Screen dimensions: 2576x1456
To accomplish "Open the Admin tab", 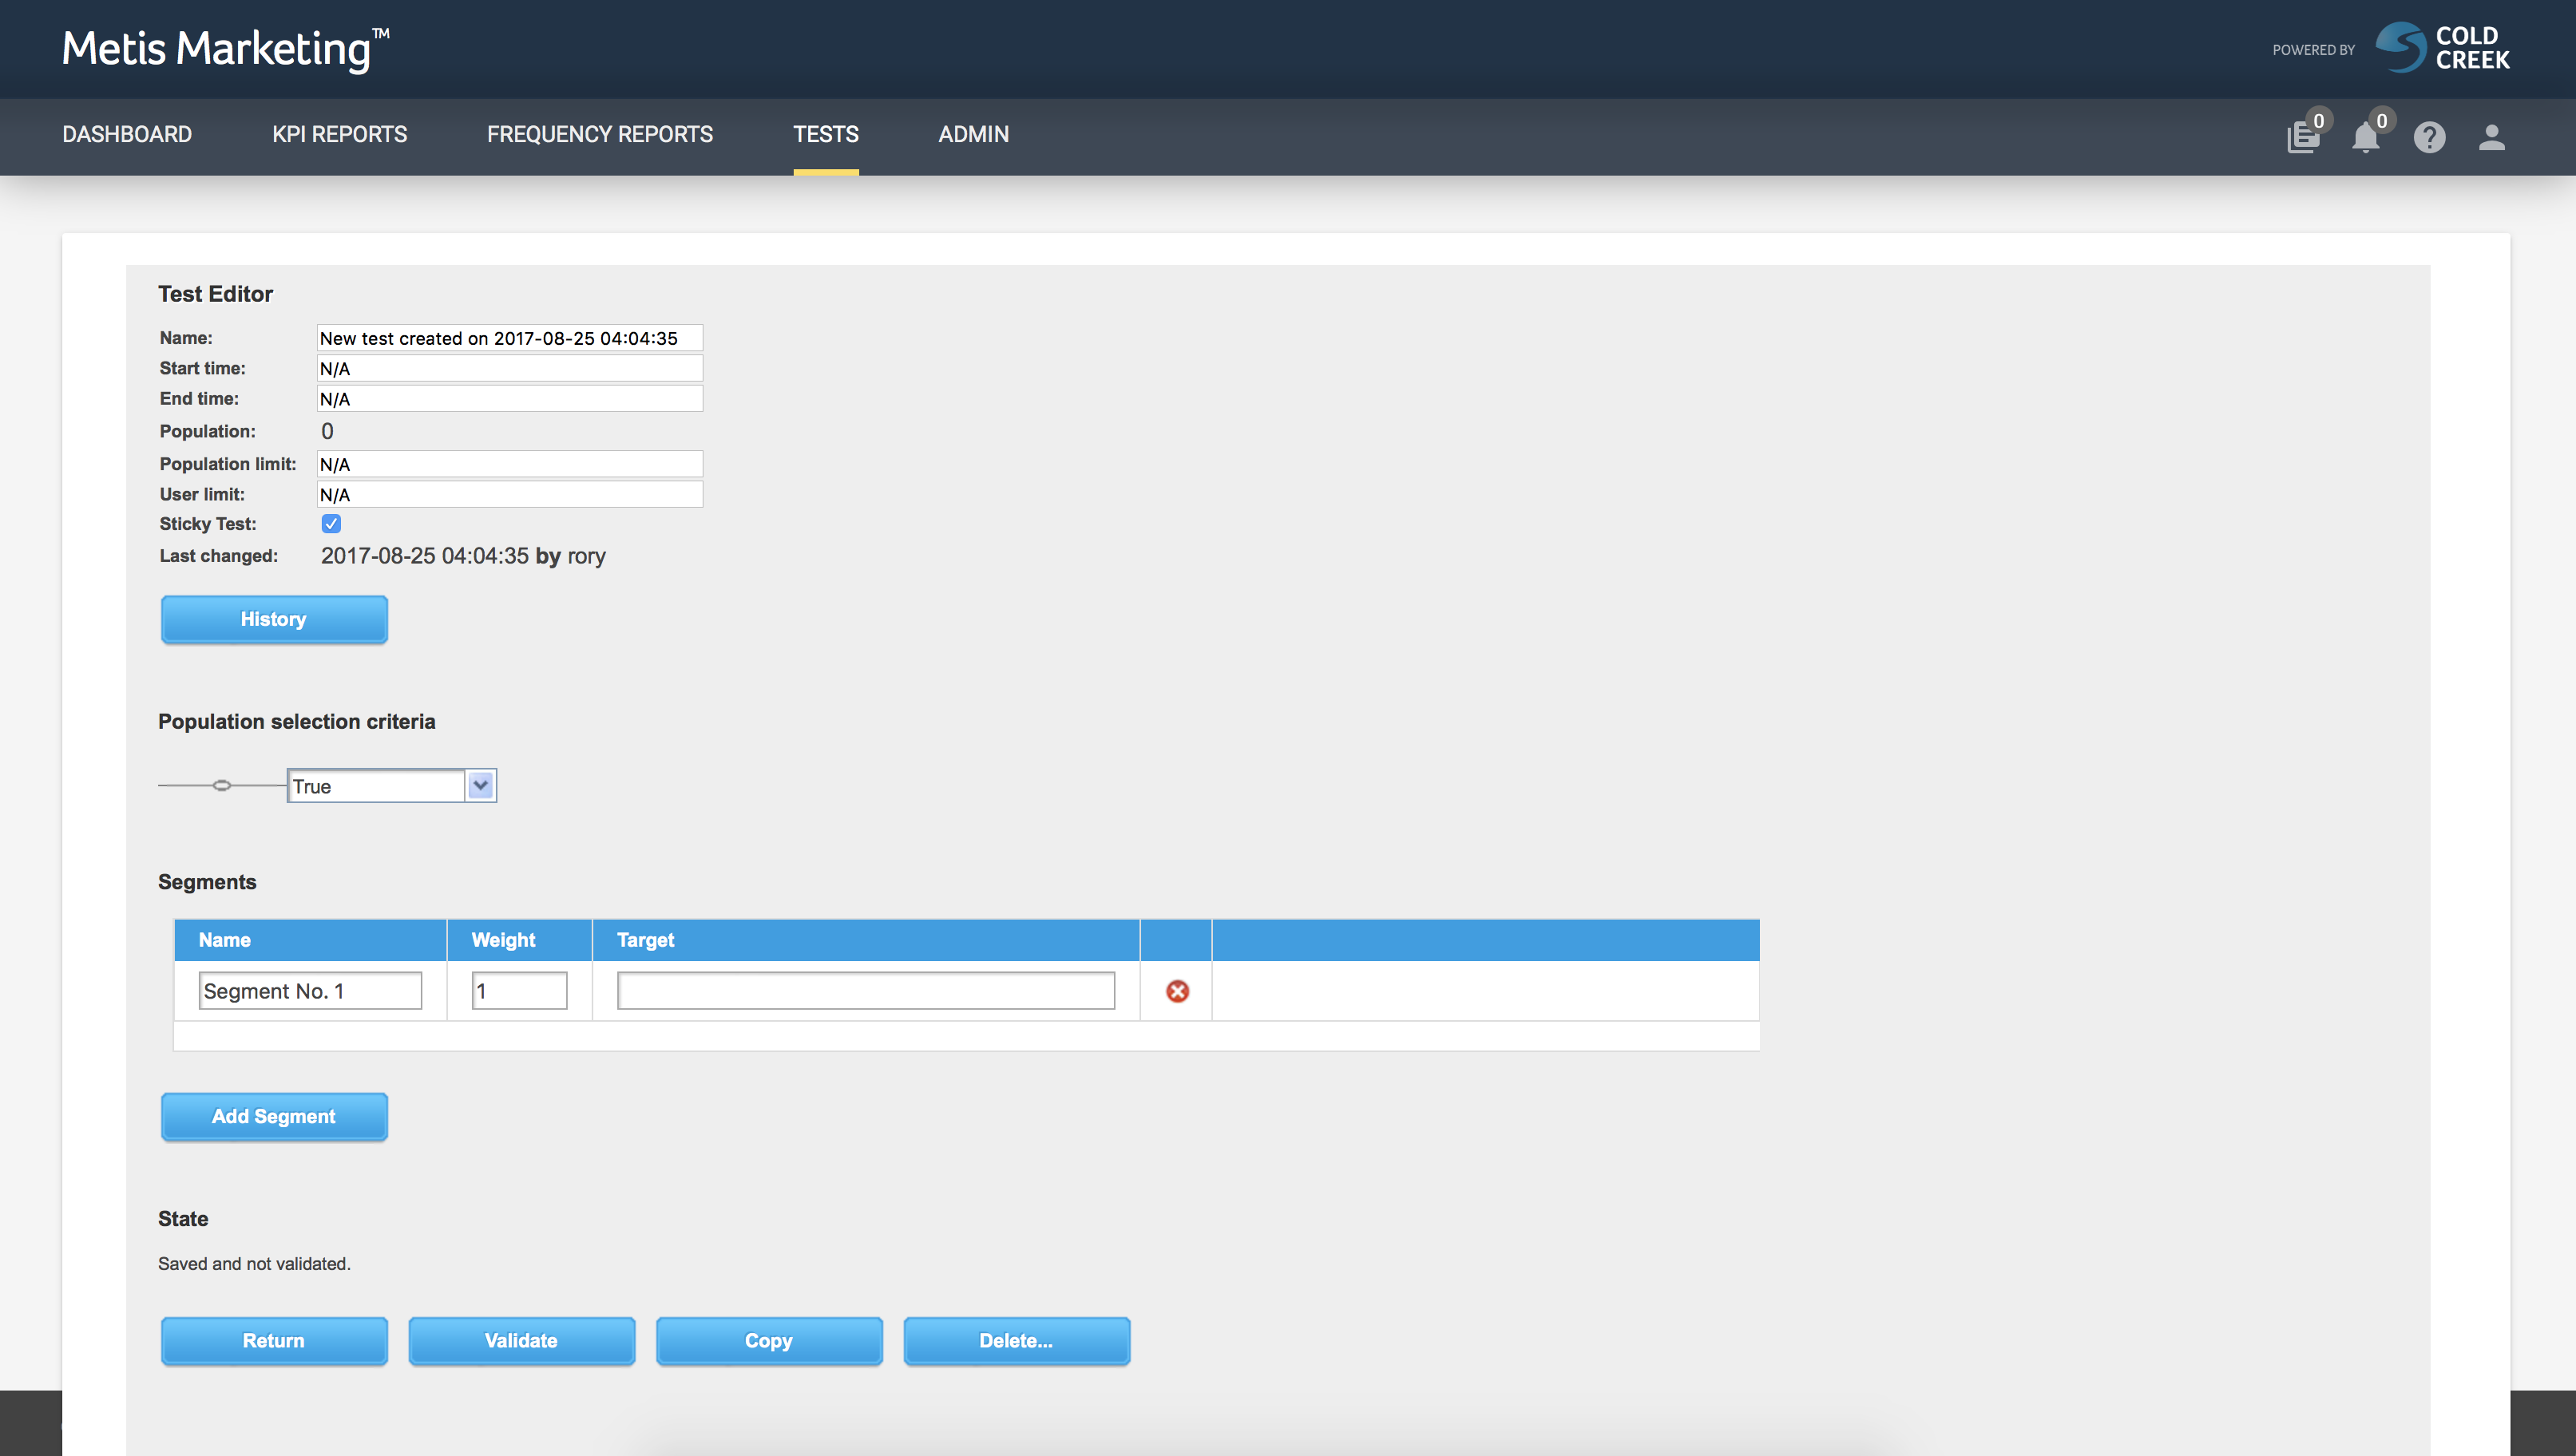I will pyautogui.click(x=973, y=134).
